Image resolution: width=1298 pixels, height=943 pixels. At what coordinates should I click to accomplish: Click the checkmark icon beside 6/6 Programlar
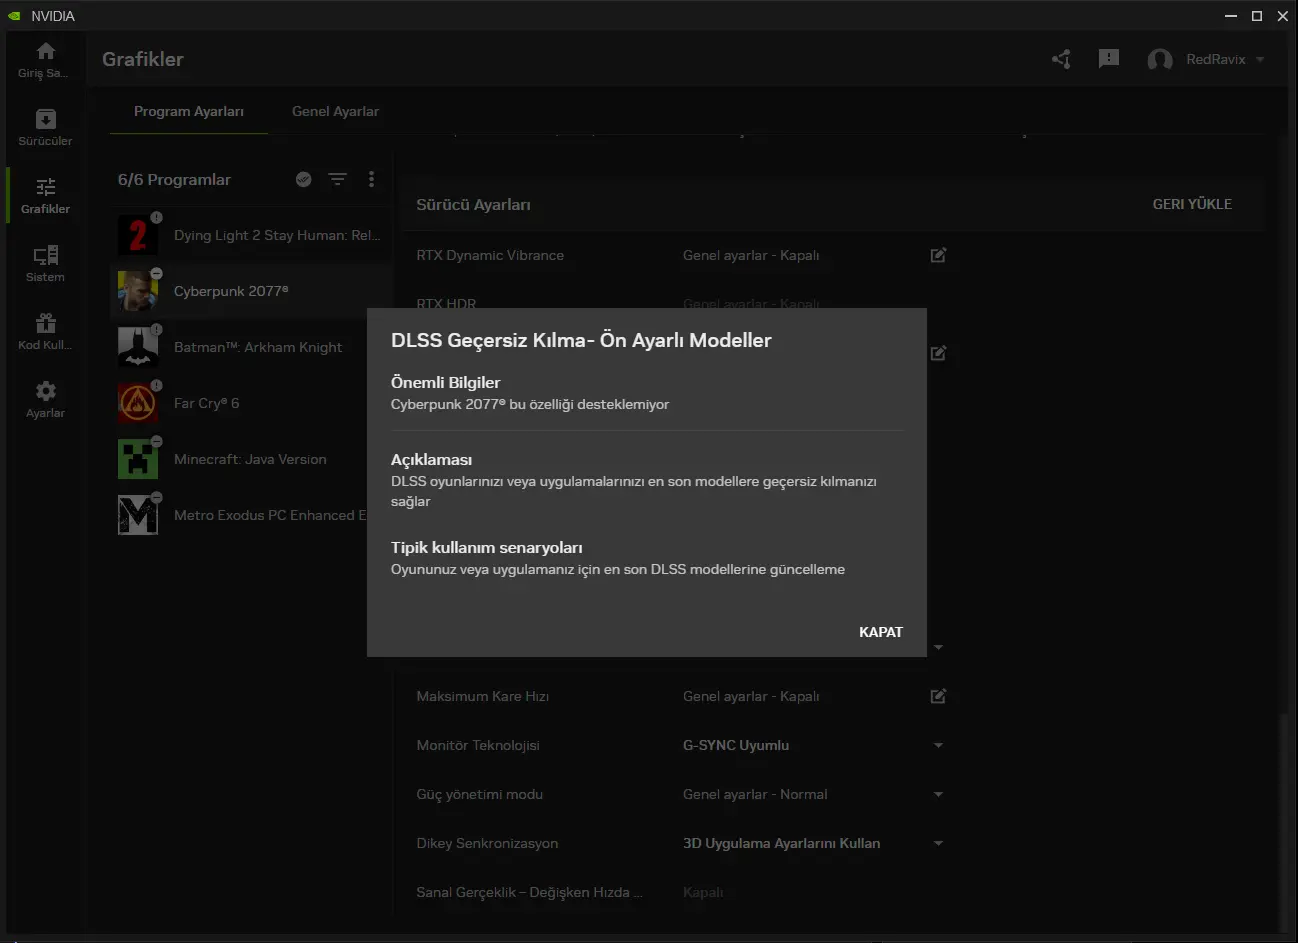[304, 180]
